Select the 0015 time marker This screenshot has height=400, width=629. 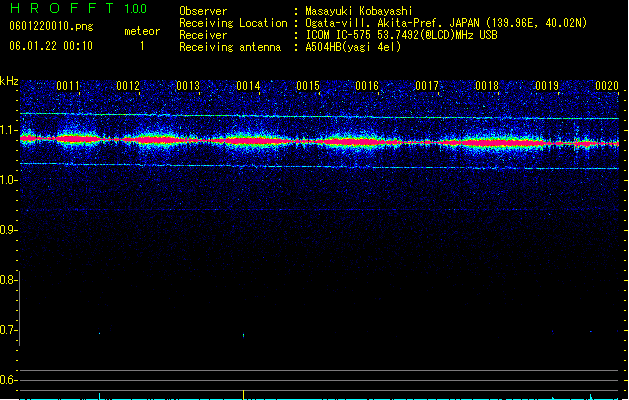pos(308,86)
